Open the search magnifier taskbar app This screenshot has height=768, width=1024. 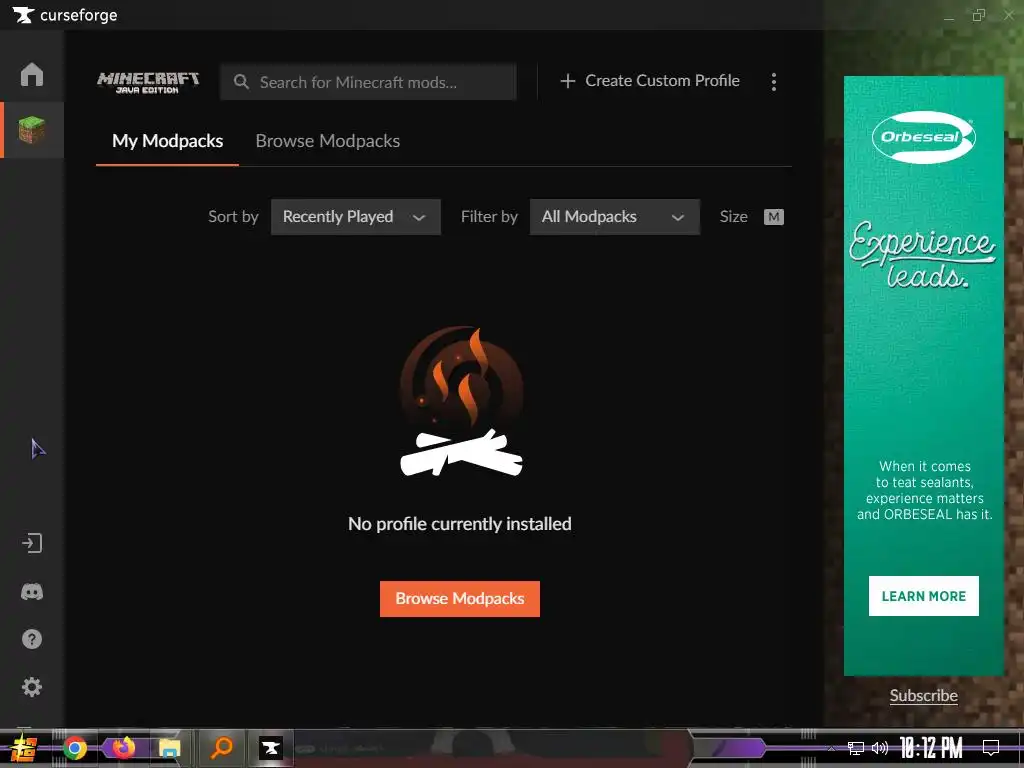click(x=221, y=748)
